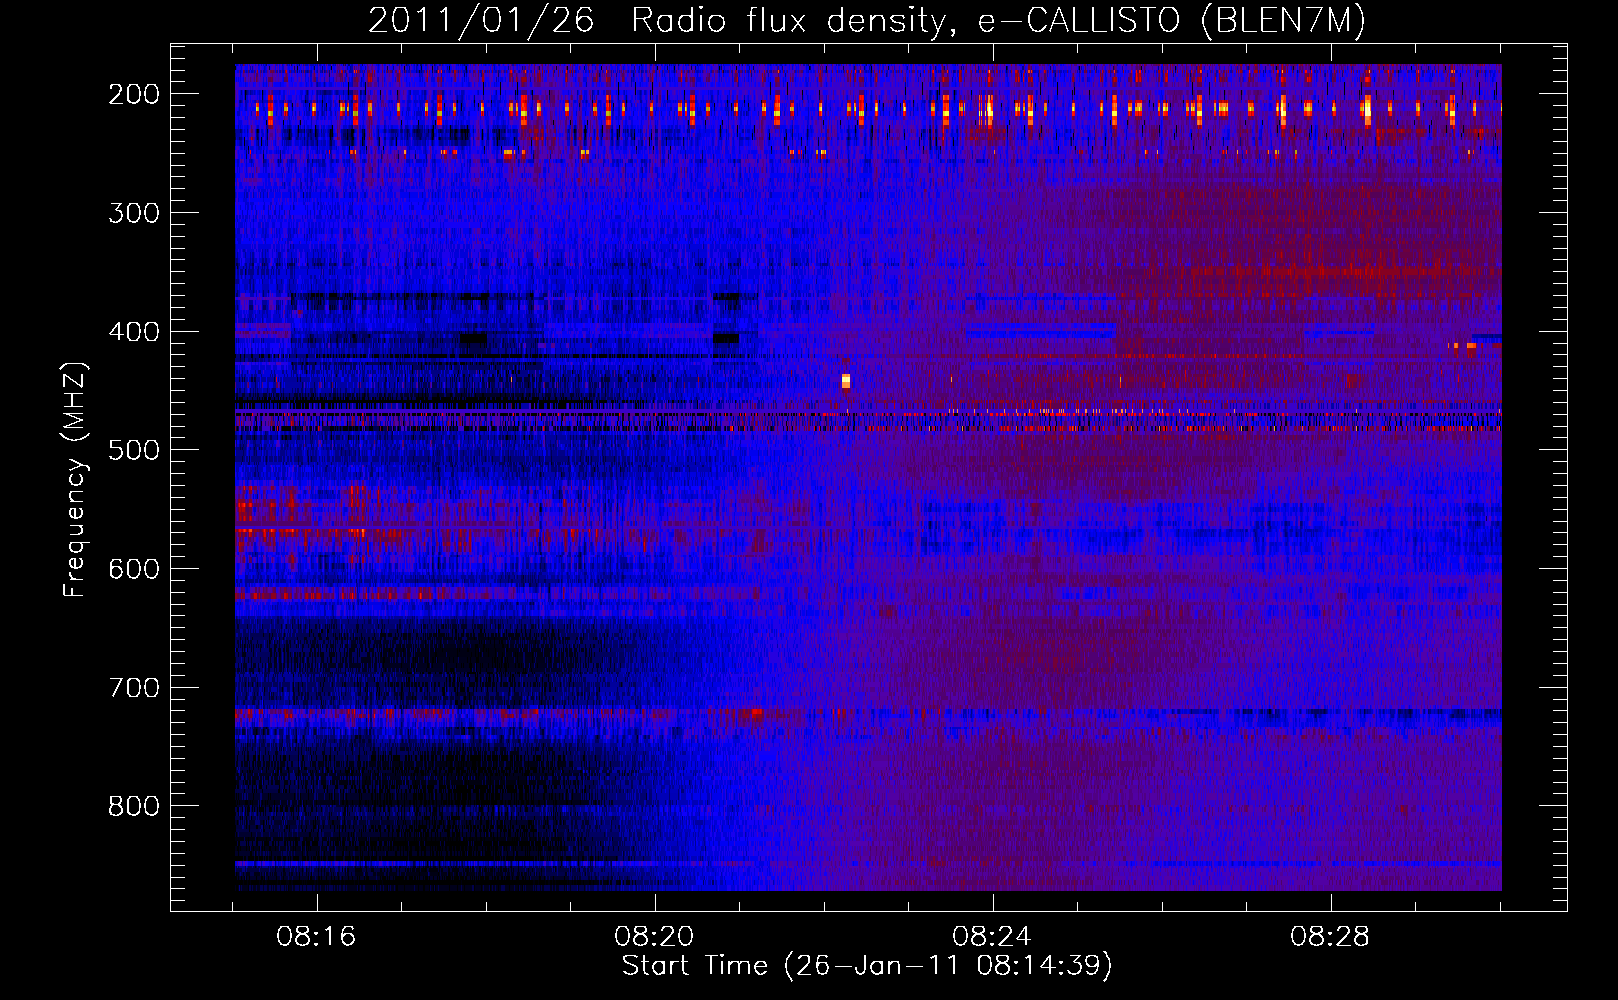
Task: Click the 08:24 time tick label
Action: [x=993, y=937]
